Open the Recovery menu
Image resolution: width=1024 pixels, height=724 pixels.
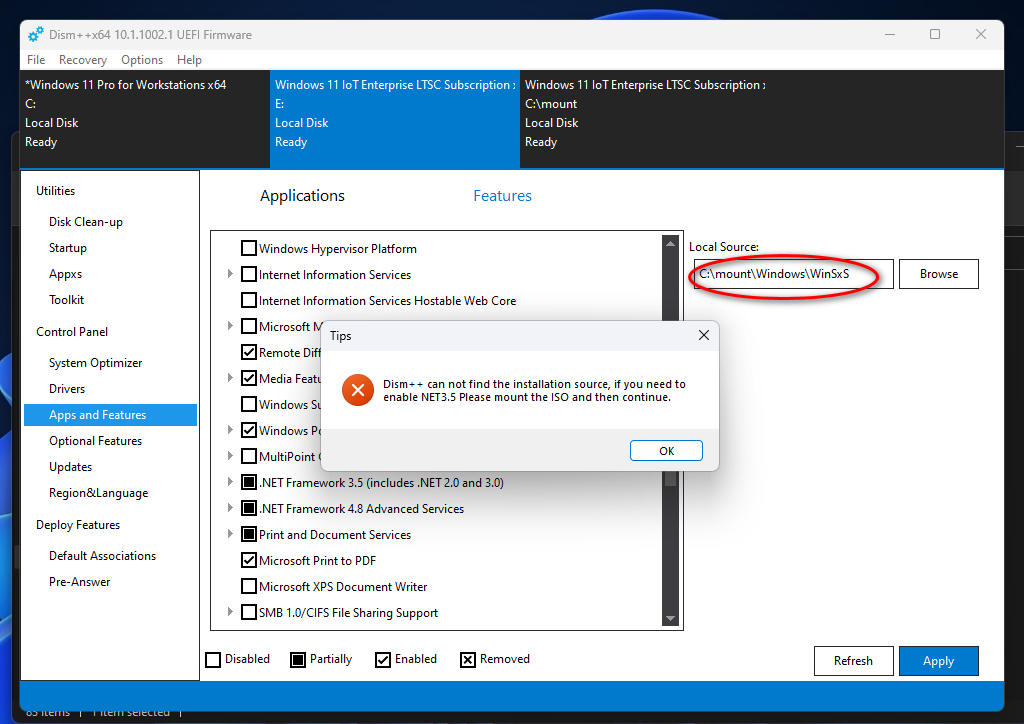coord(83,59)
